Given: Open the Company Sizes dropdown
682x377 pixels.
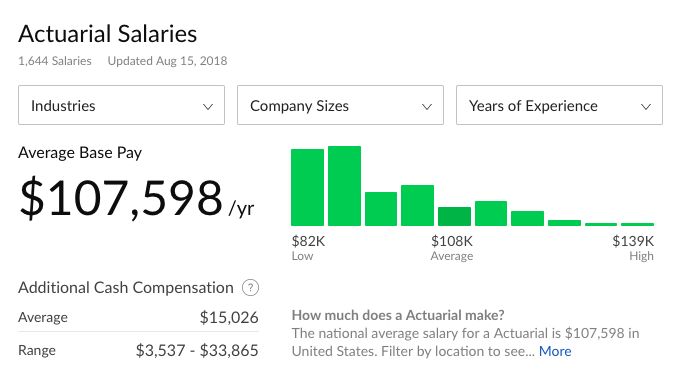Looking at the screenshot, I should 340,105.
